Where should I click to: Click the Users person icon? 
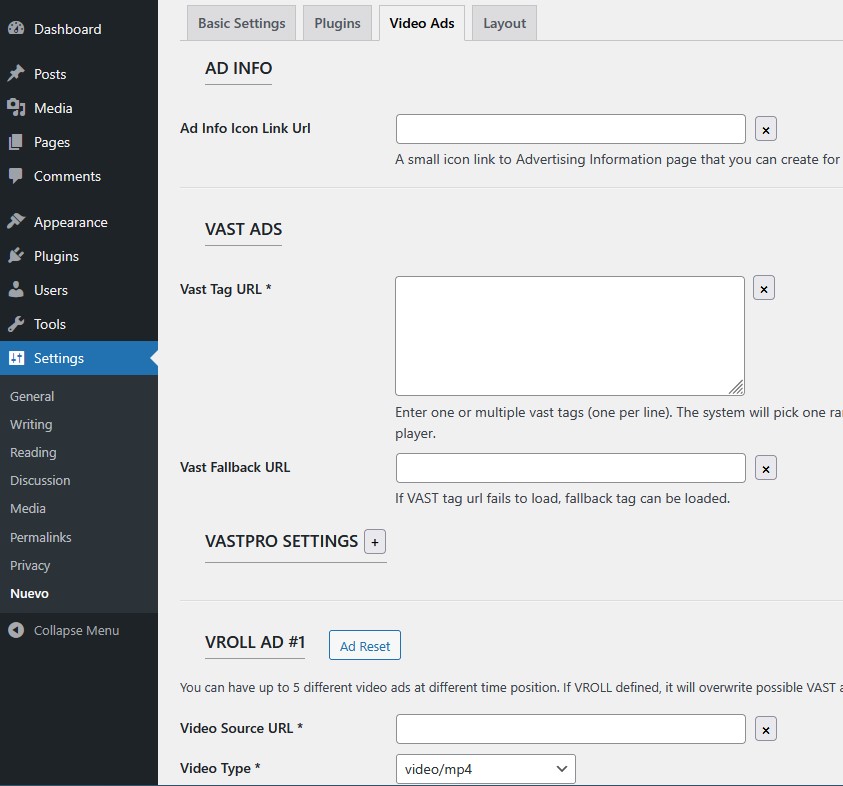(16, 290)
